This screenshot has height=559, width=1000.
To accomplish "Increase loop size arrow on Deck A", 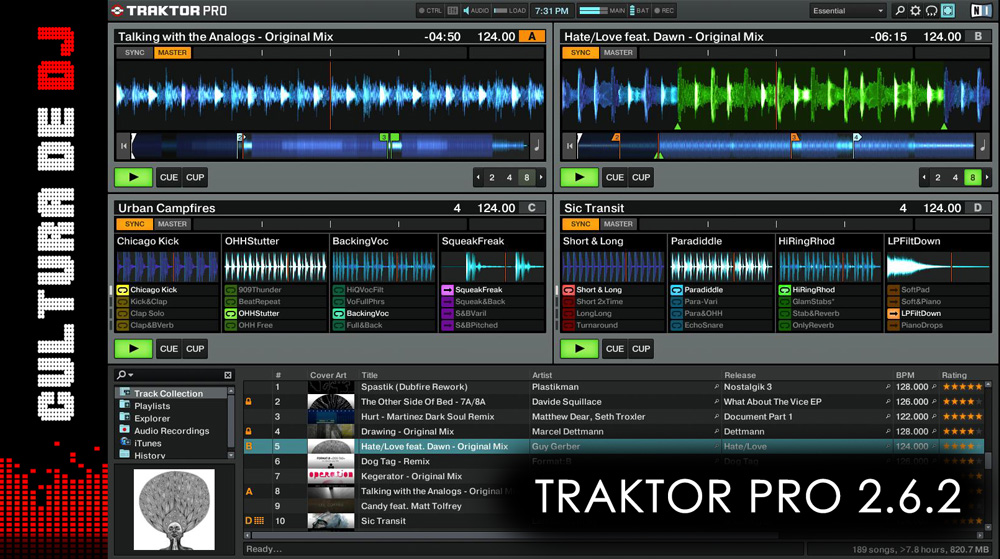I will (x=541, y=178).
